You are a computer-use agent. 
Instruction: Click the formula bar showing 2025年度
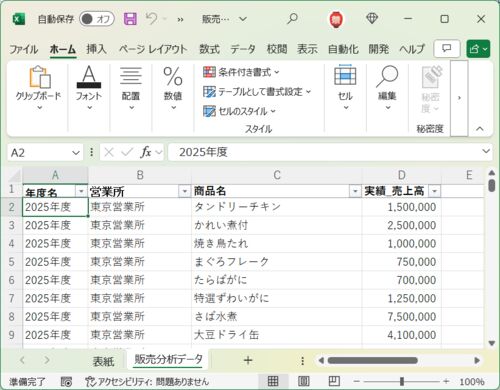click(x=323, y=152)
